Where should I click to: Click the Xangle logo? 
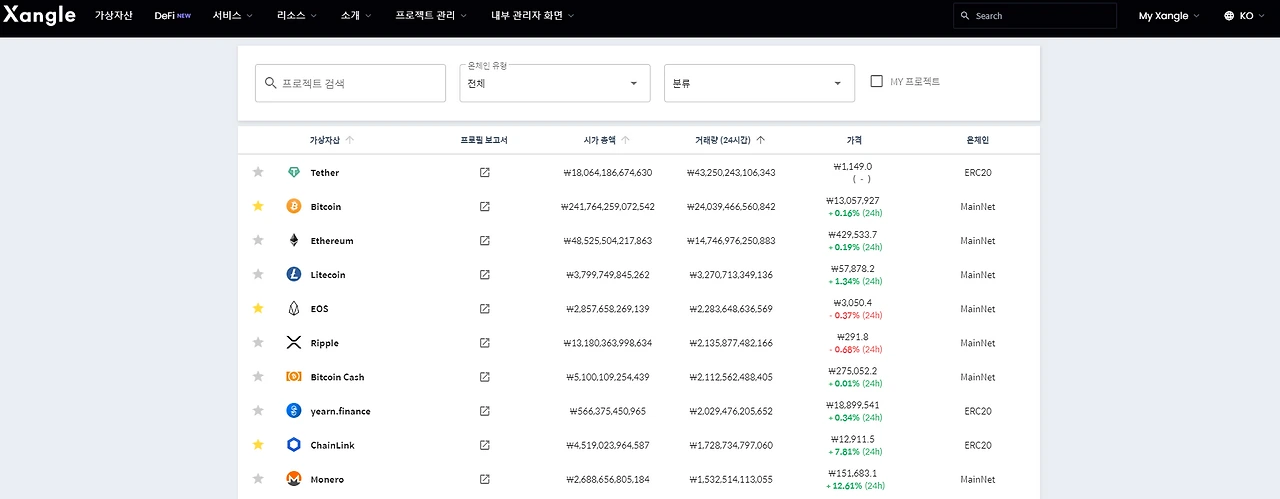39,16
